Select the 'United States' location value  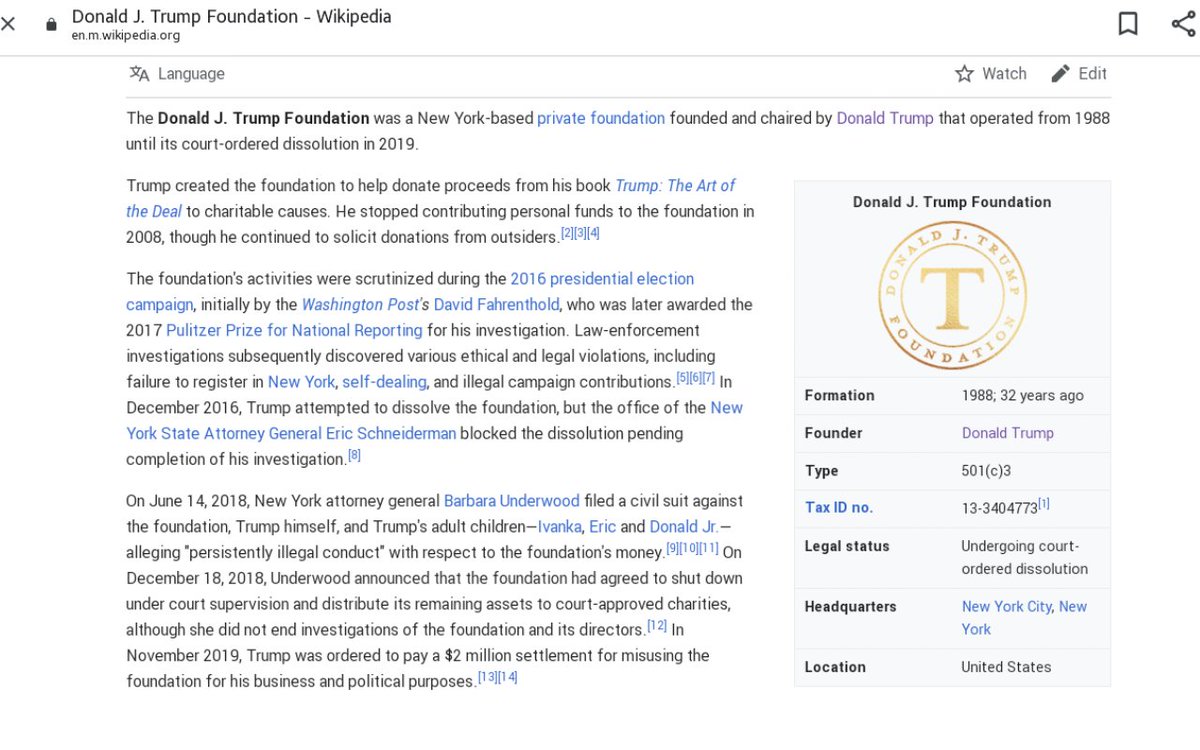click(1006, 667)
